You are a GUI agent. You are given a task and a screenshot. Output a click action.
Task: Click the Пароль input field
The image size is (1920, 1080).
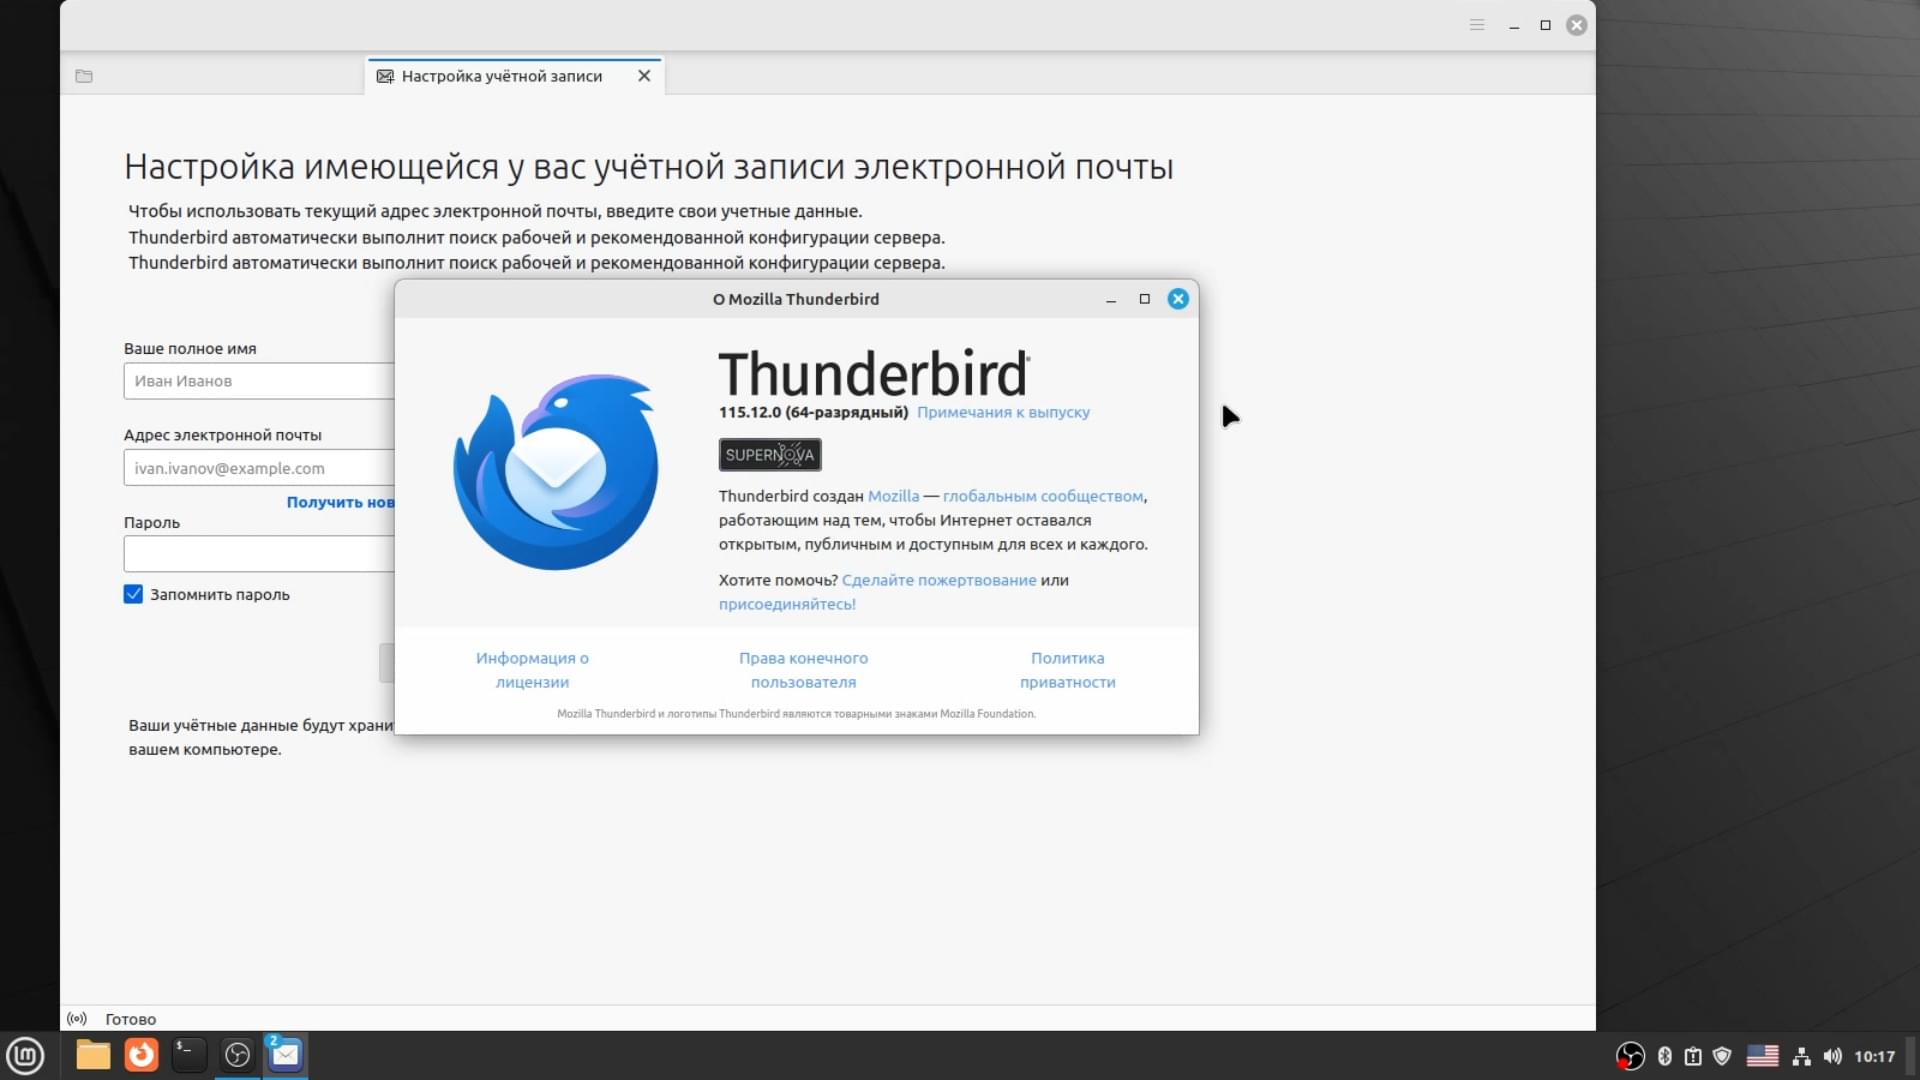click(x=259, y=554)
